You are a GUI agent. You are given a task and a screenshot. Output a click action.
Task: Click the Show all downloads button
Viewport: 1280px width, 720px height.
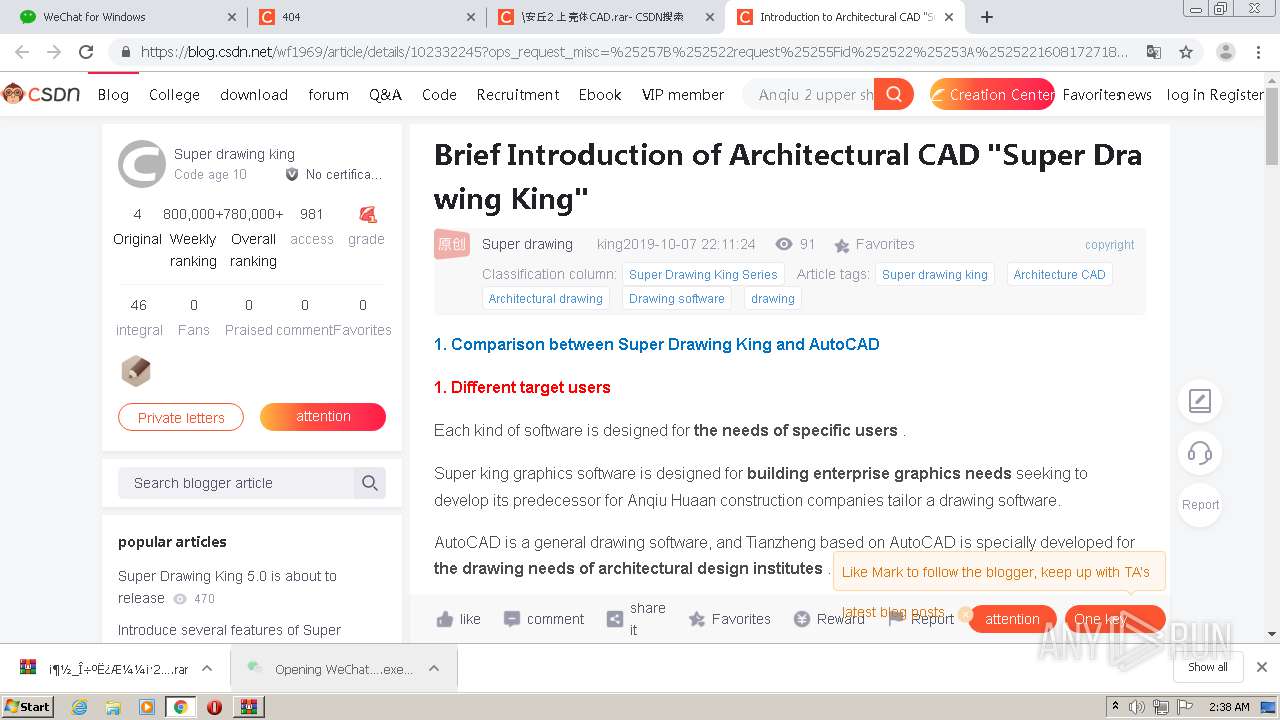(x=1207, y=667)
